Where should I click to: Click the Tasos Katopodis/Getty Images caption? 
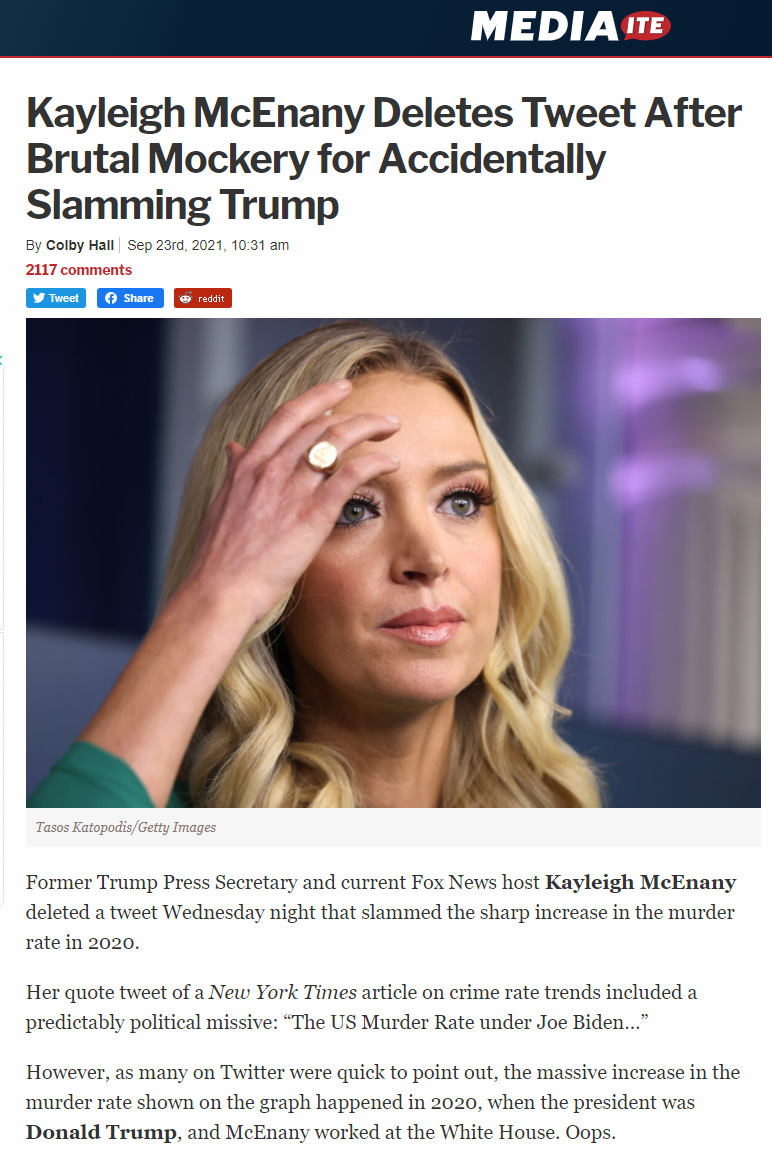pos(126,827)
